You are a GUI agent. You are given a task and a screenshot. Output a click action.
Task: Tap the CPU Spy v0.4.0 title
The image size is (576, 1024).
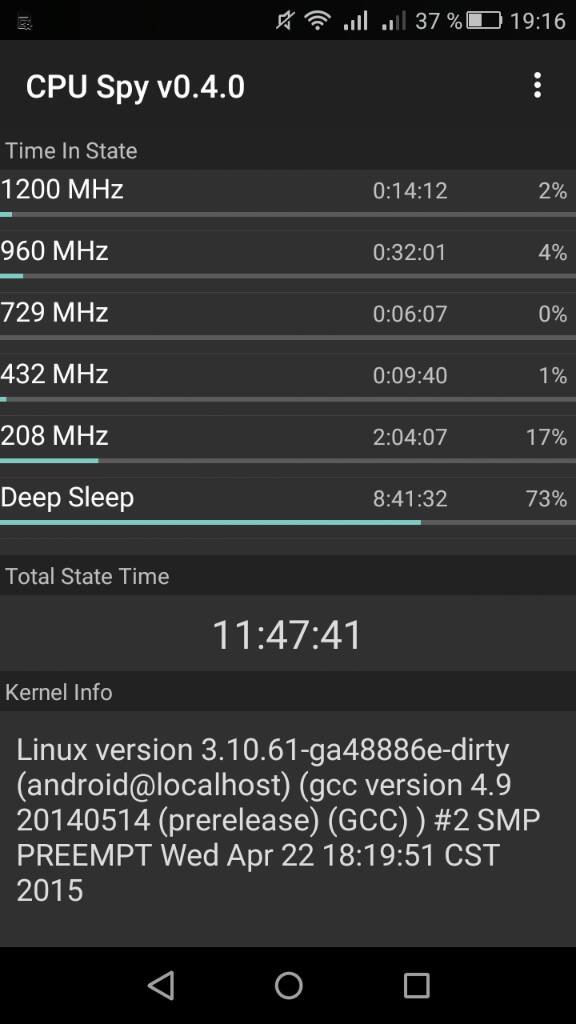[x=135, y=87]
